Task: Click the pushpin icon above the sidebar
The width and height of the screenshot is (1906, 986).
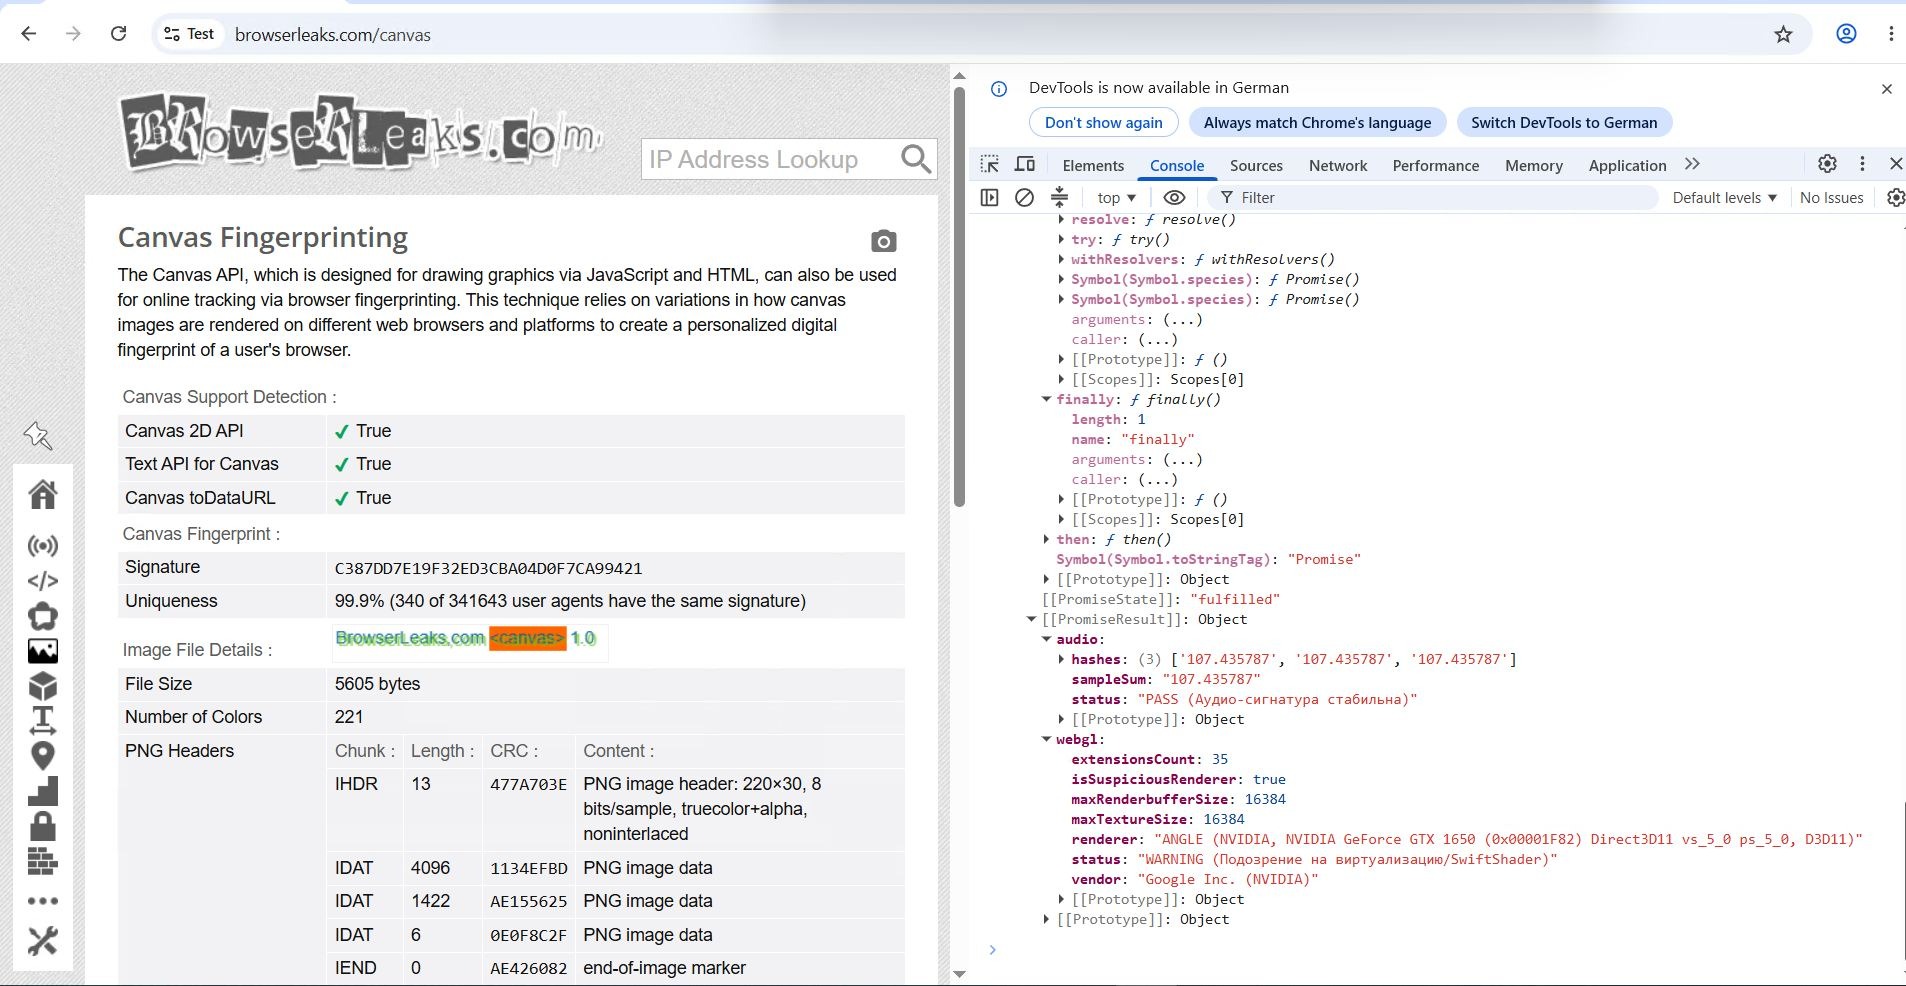Action: [38, 435]
